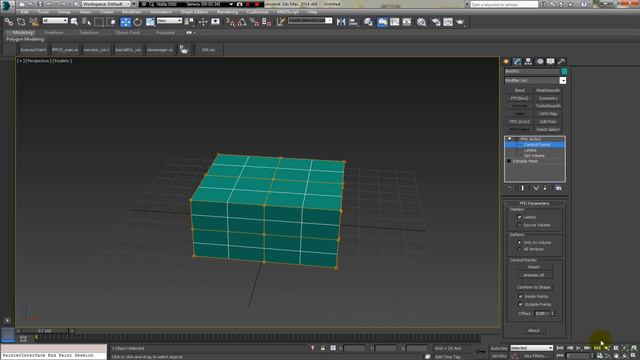Image resolution: width=640 pixels, height=360 pixels.
Task: Toggle the 3D Snaps icon
Action: (x=230, y=22)
